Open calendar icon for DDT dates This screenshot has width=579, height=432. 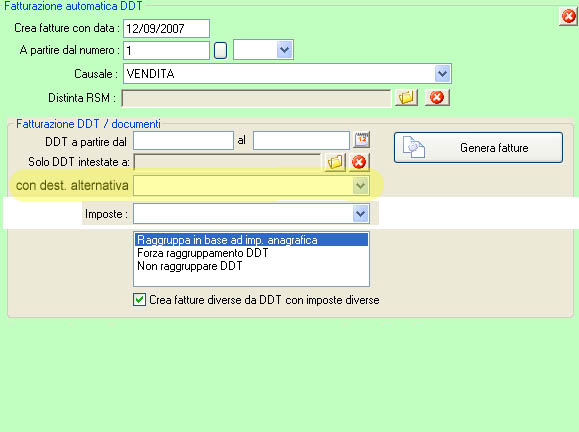362,140
